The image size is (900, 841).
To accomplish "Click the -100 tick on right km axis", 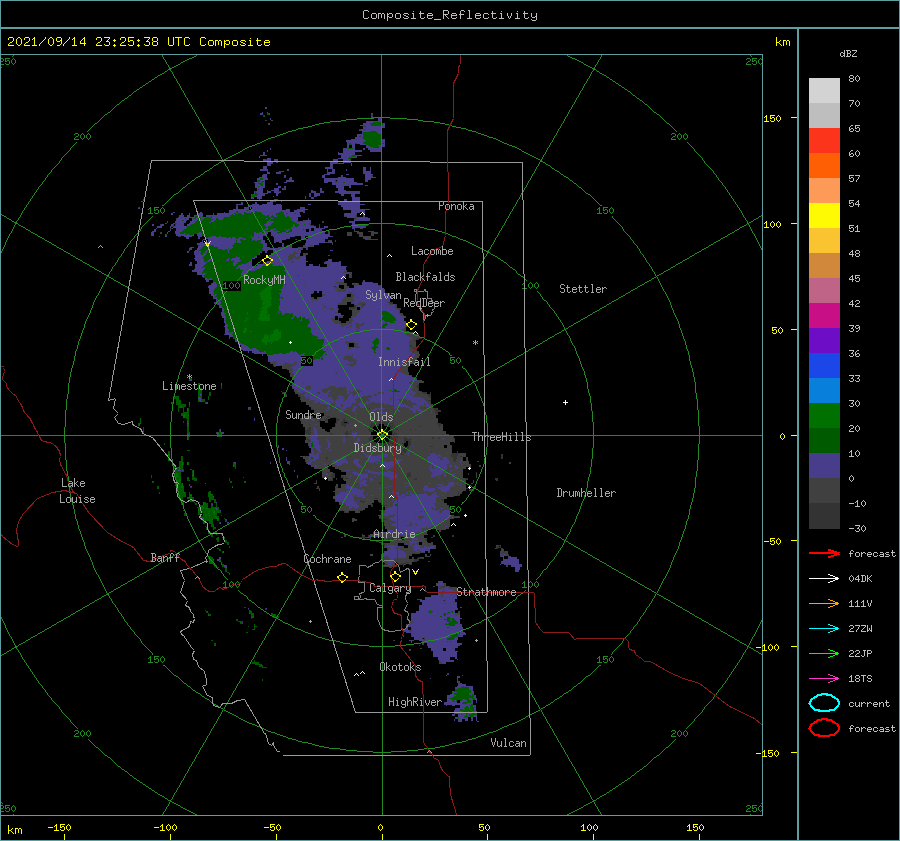I will click(x=767, y=647).
